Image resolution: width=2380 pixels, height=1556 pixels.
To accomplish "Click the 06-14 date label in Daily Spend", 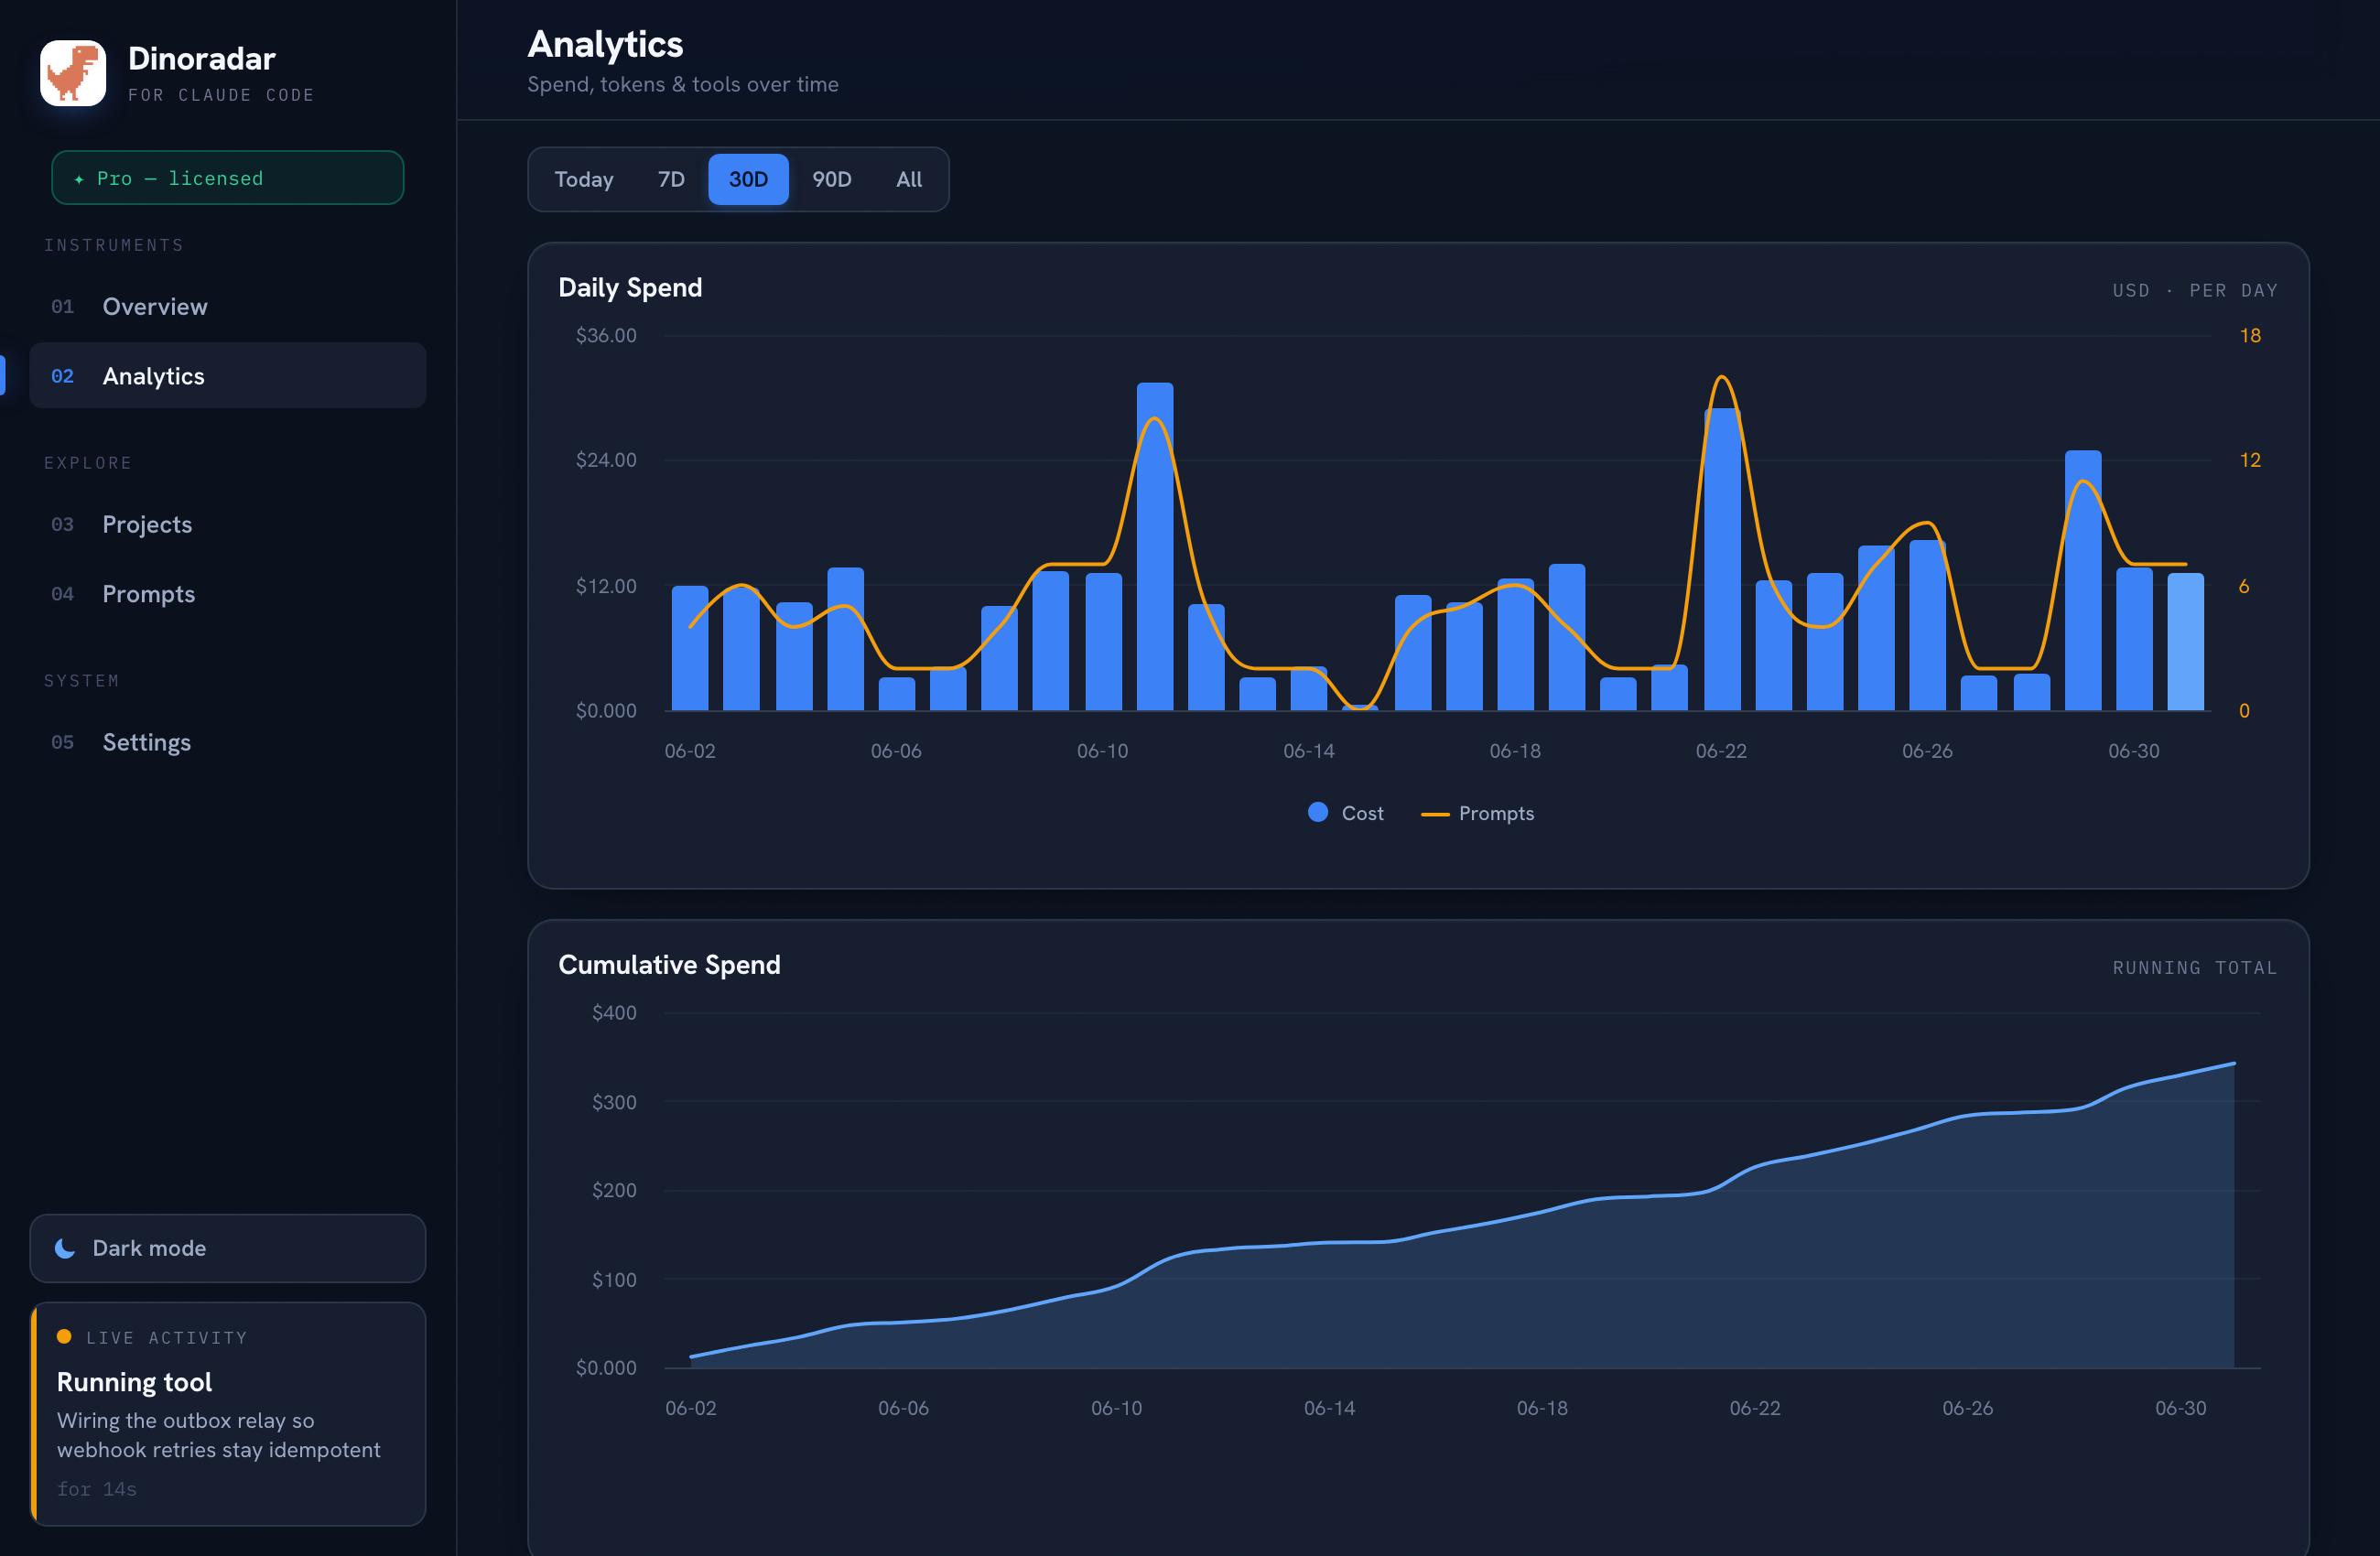I will coord(1309,751).
